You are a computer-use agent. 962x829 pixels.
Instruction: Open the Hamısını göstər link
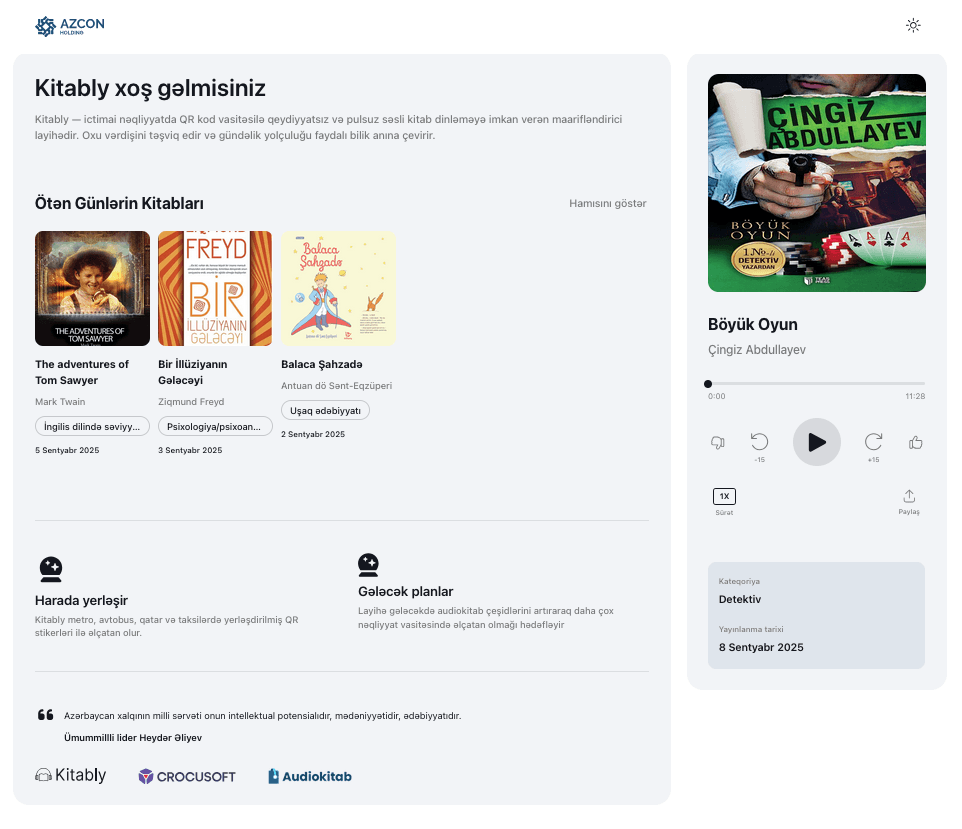(607, 203)
